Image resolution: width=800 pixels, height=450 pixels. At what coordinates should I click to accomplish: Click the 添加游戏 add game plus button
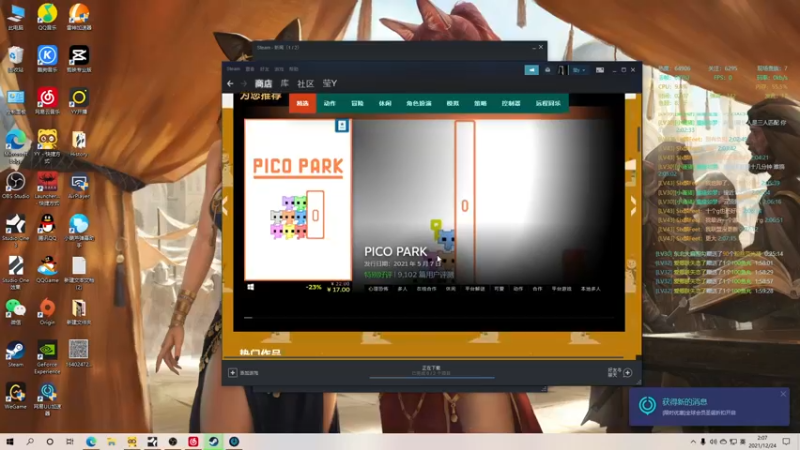coord(232,373)
